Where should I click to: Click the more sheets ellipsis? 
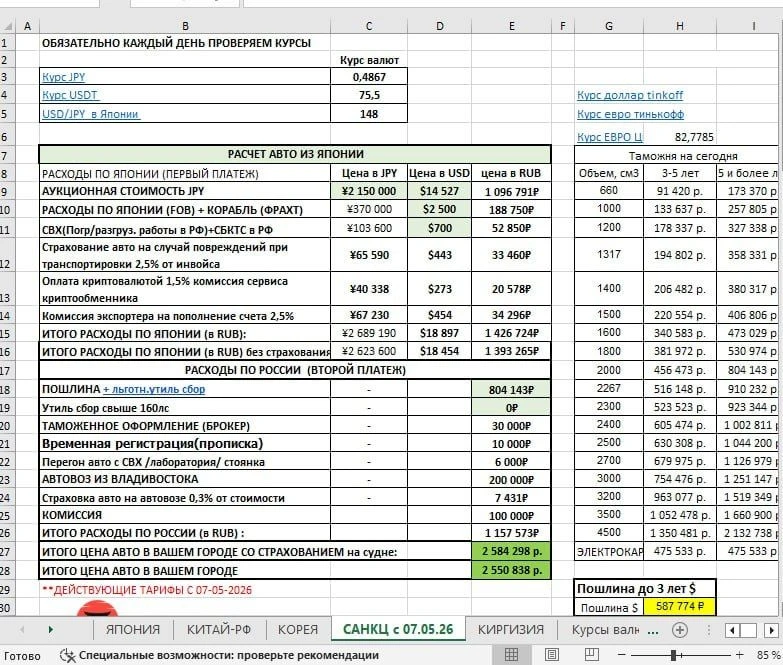pyautogui.click(x=652, y=631)
